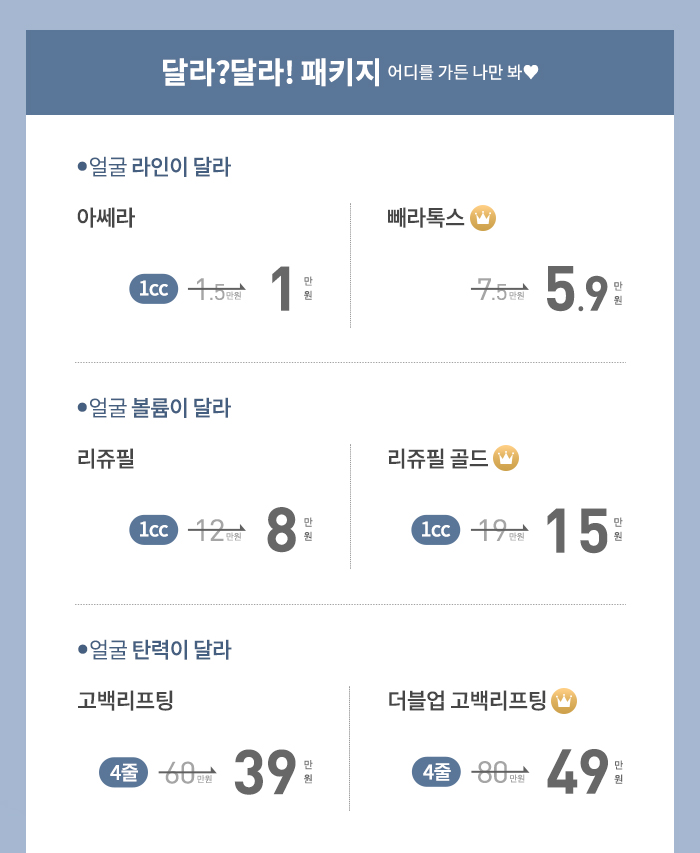Screen dimensions: 700x853
Task: Click the crown badge beside 더블업 고백리프팅
Action: (x=564, y=701)
